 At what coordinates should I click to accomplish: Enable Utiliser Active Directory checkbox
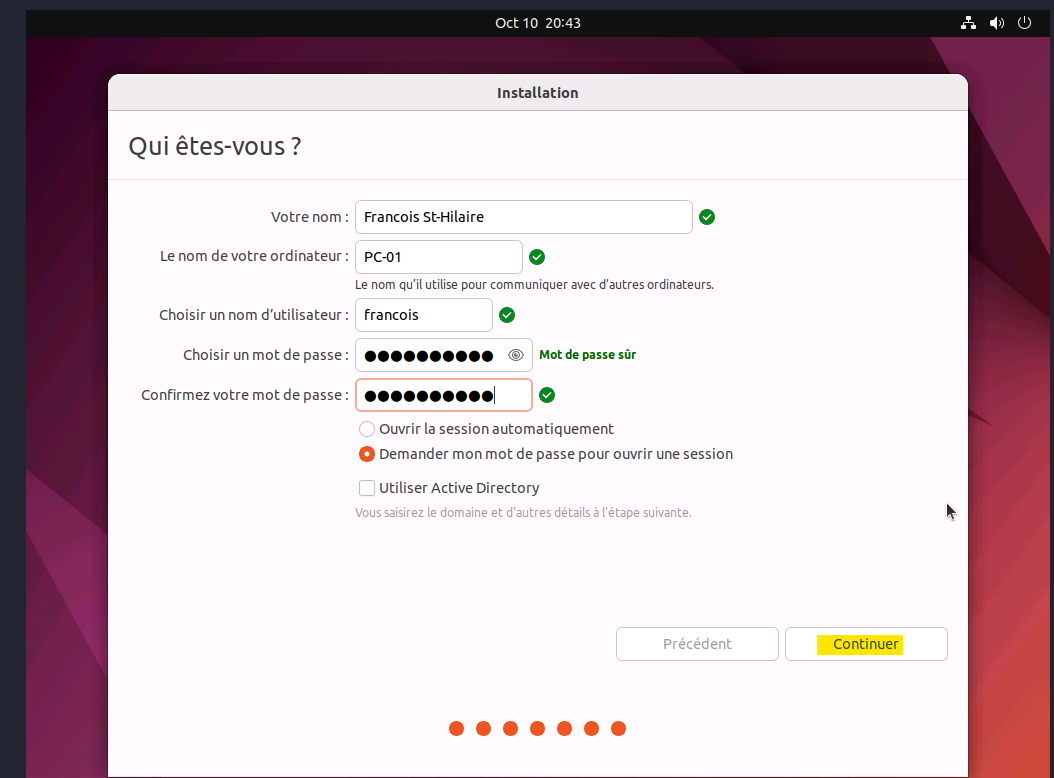pyautogui.click(x=367, y=488)
